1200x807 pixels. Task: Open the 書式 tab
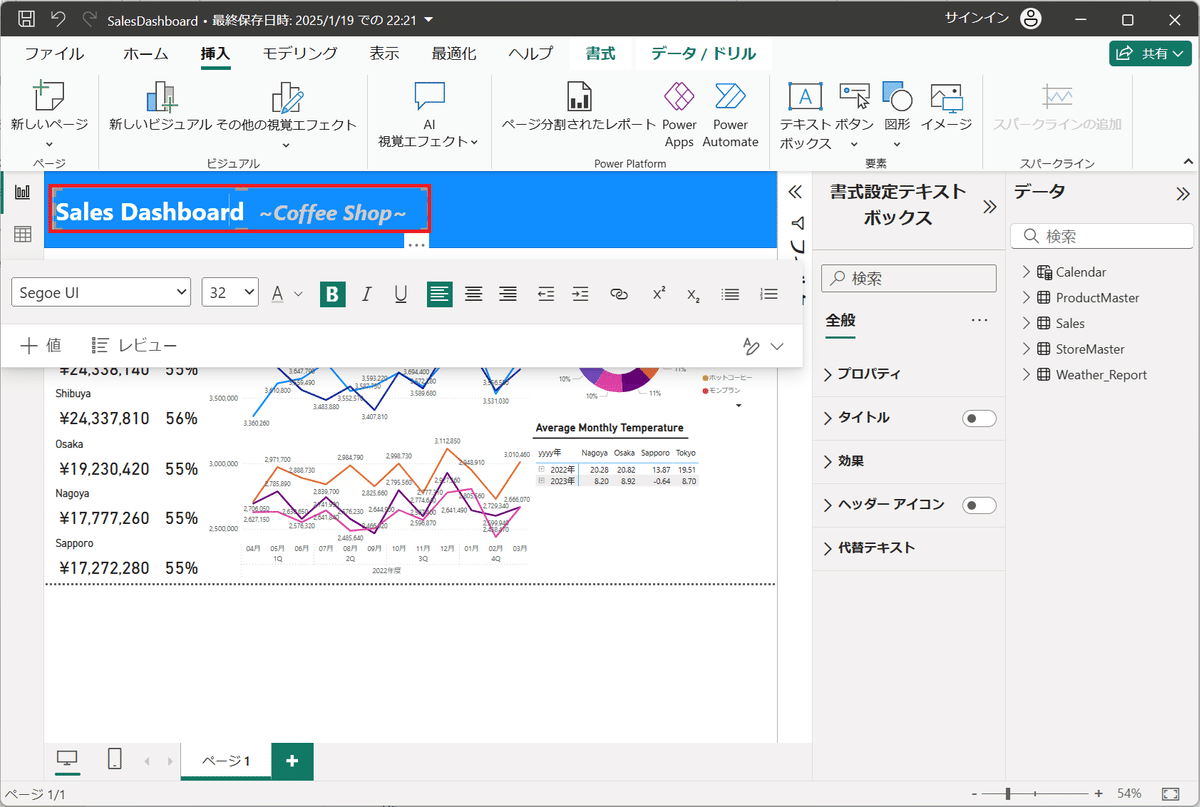point(601,54)
